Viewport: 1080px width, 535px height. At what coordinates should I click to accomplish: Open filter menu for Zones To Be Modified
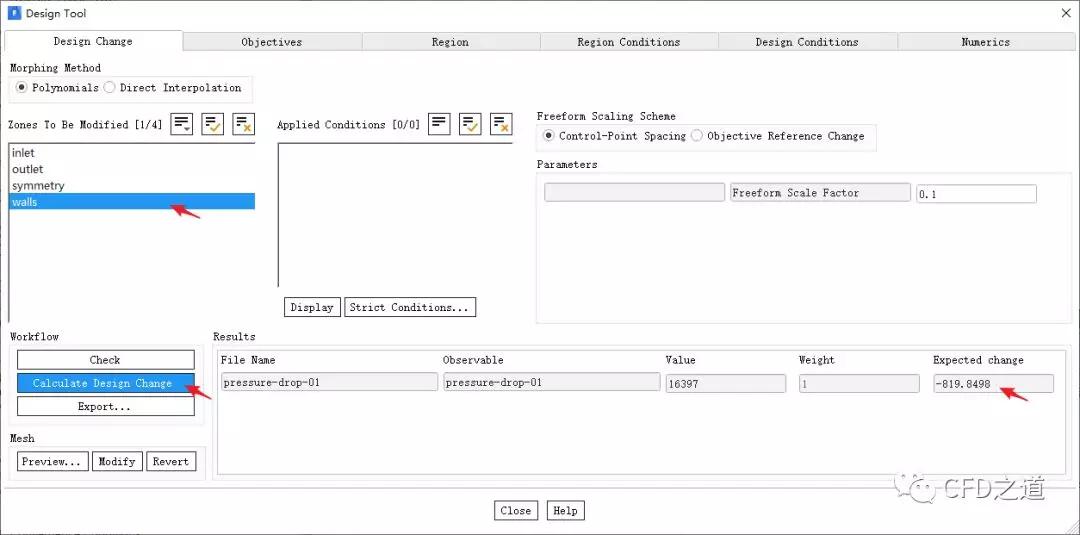point(181,125)
